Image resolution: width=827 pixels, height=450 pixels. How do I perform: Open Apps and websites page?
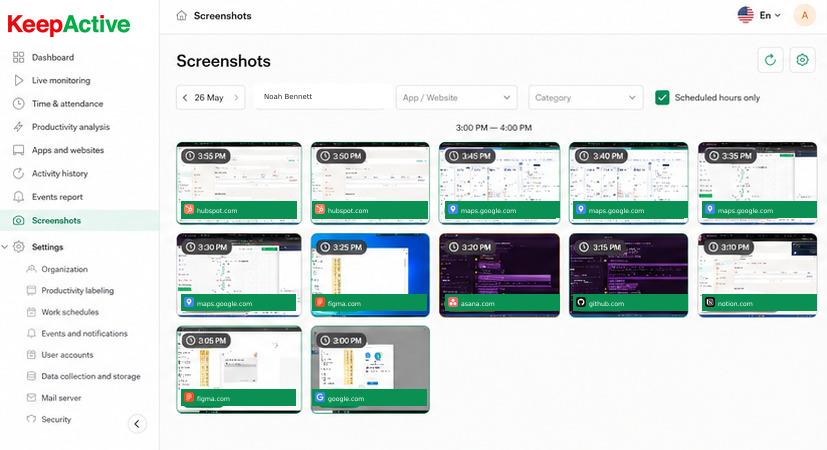68,150
